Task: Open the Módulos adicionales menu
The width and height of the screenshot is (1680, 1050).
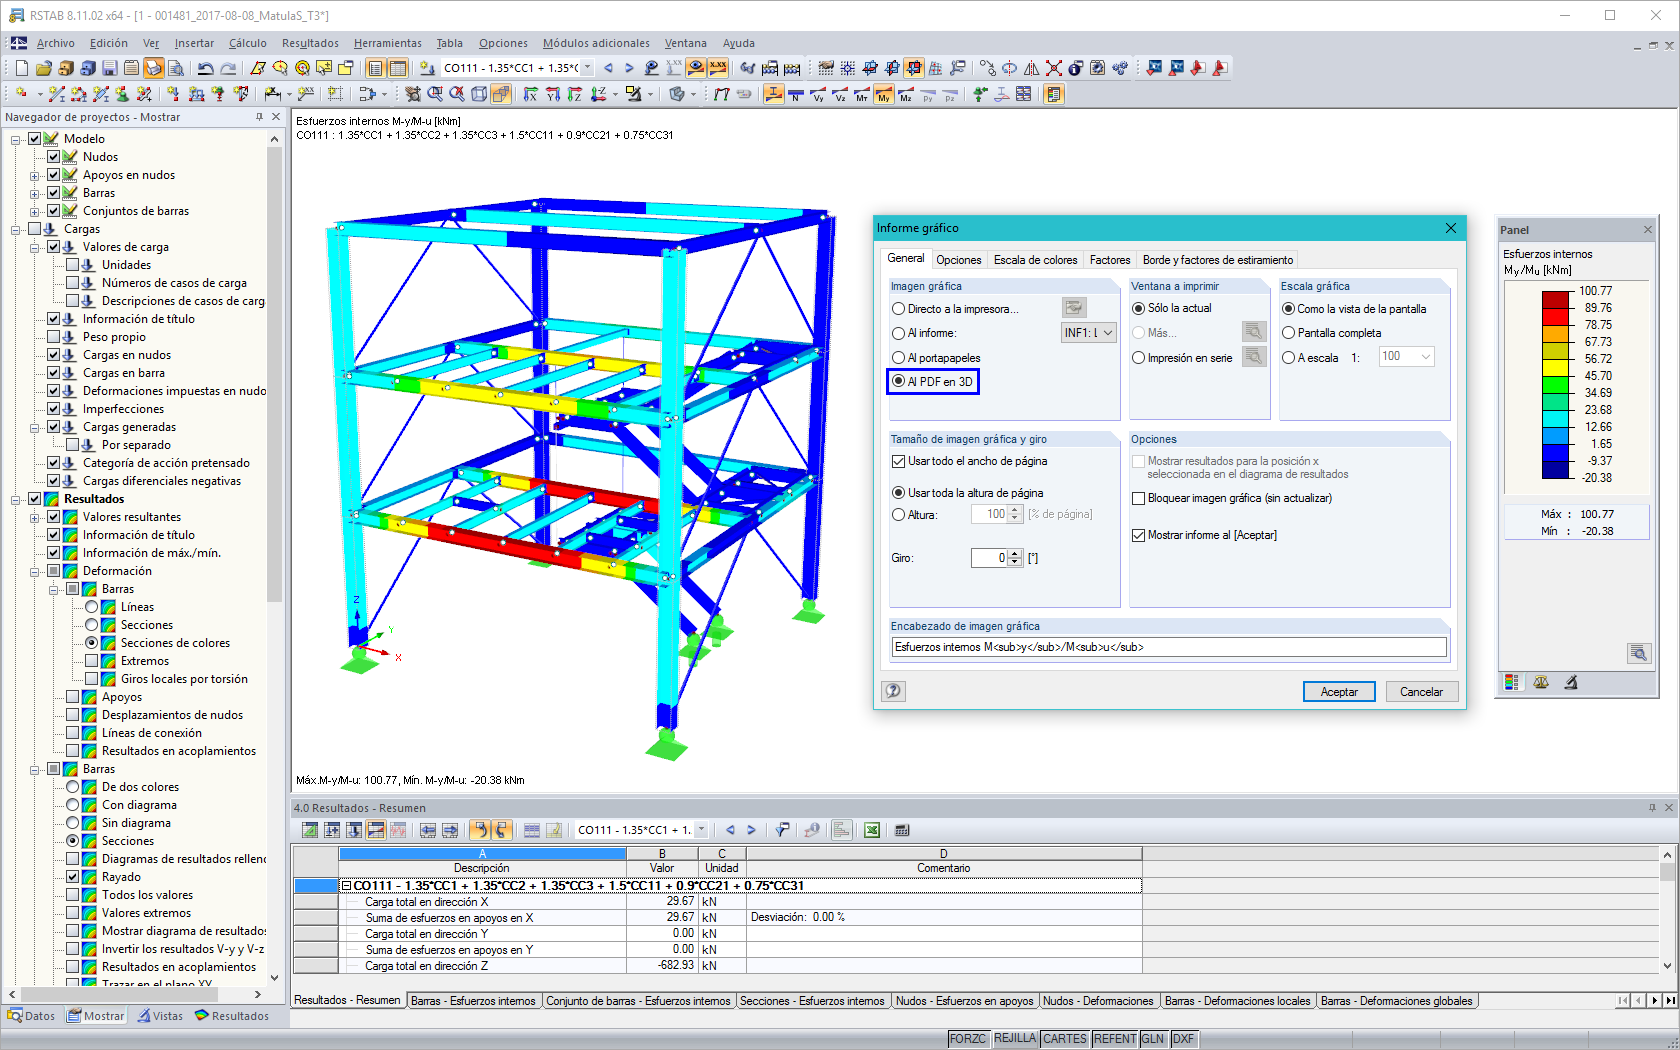Action: (595, 43)
